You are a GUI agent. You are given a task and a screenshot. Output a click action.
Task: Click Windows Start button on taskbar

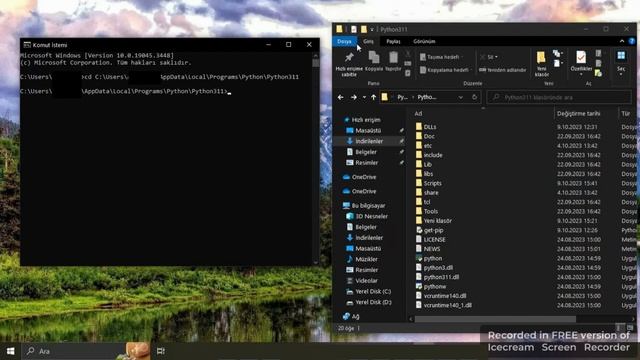[11, 351]
